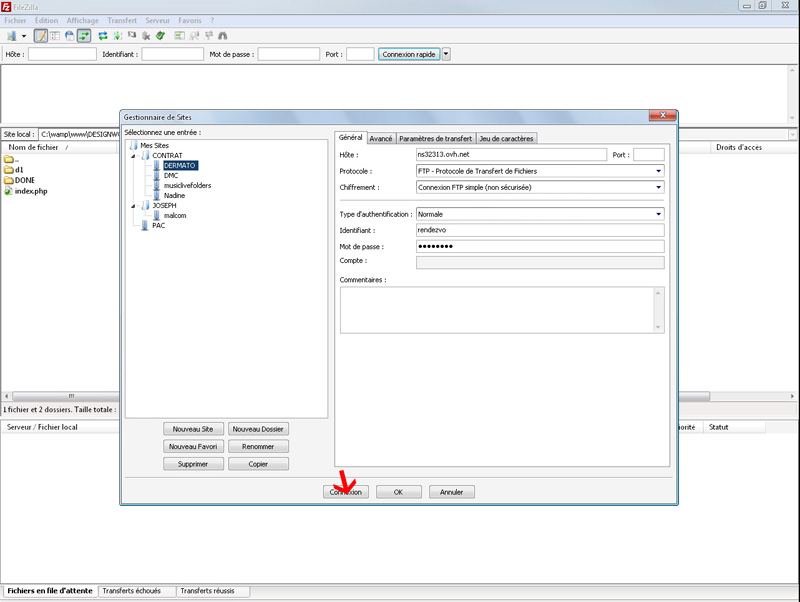800x602 pixels.
Task: Open the Connexion rapide history dropdown
Action: click(446, 54)
